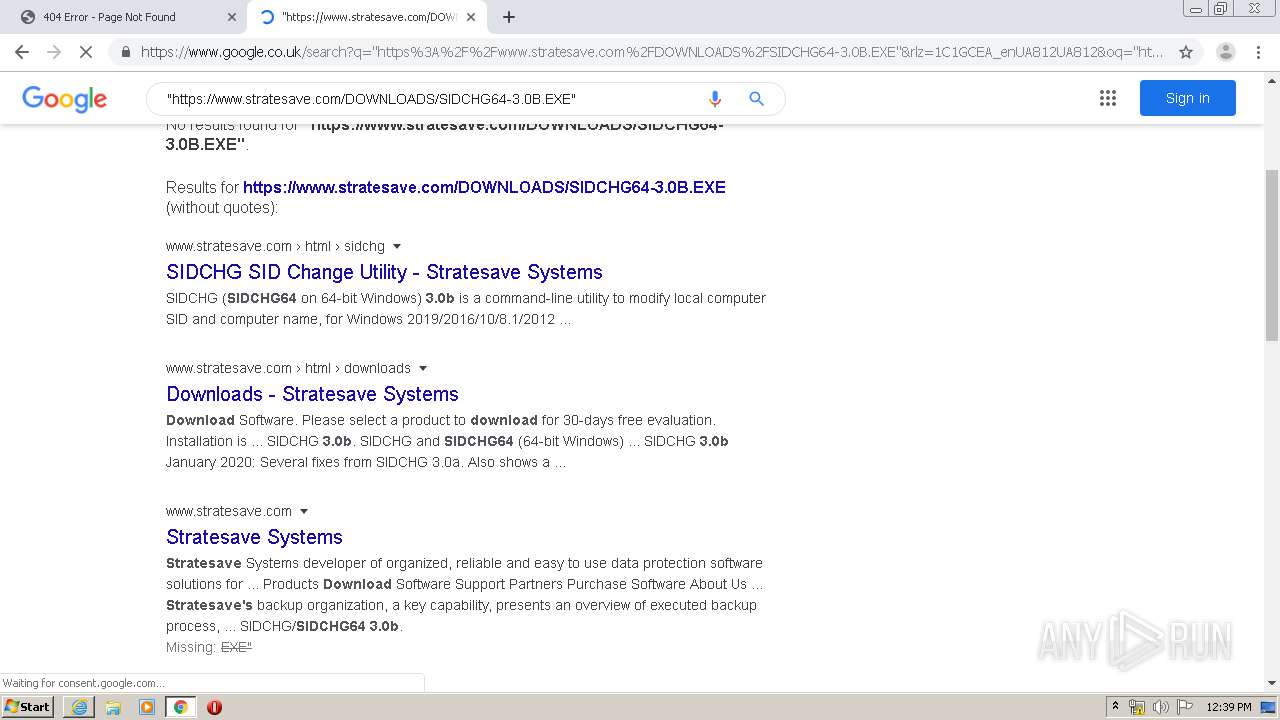Open Windows Explorer from taskbar
The width and height of the screenshot is (1280, 720).
[113, 707]
